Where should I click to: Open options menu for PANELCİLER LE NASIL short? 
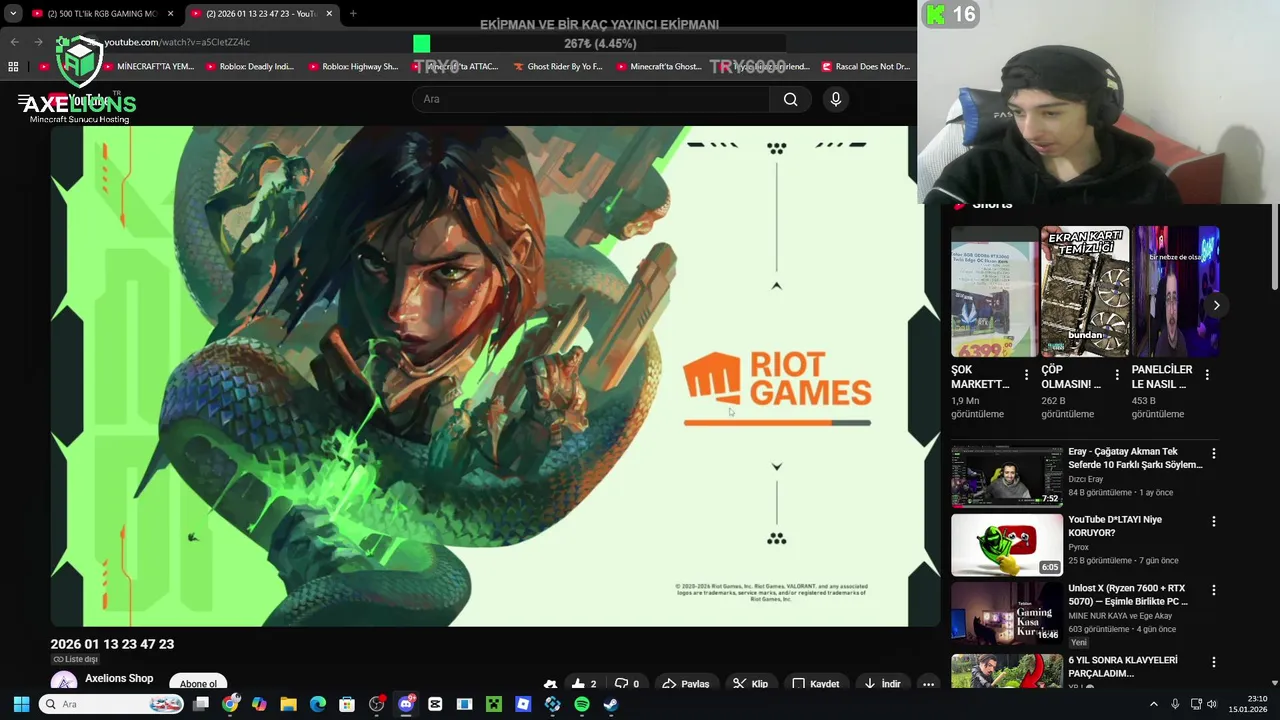(x=1207, y=375)
